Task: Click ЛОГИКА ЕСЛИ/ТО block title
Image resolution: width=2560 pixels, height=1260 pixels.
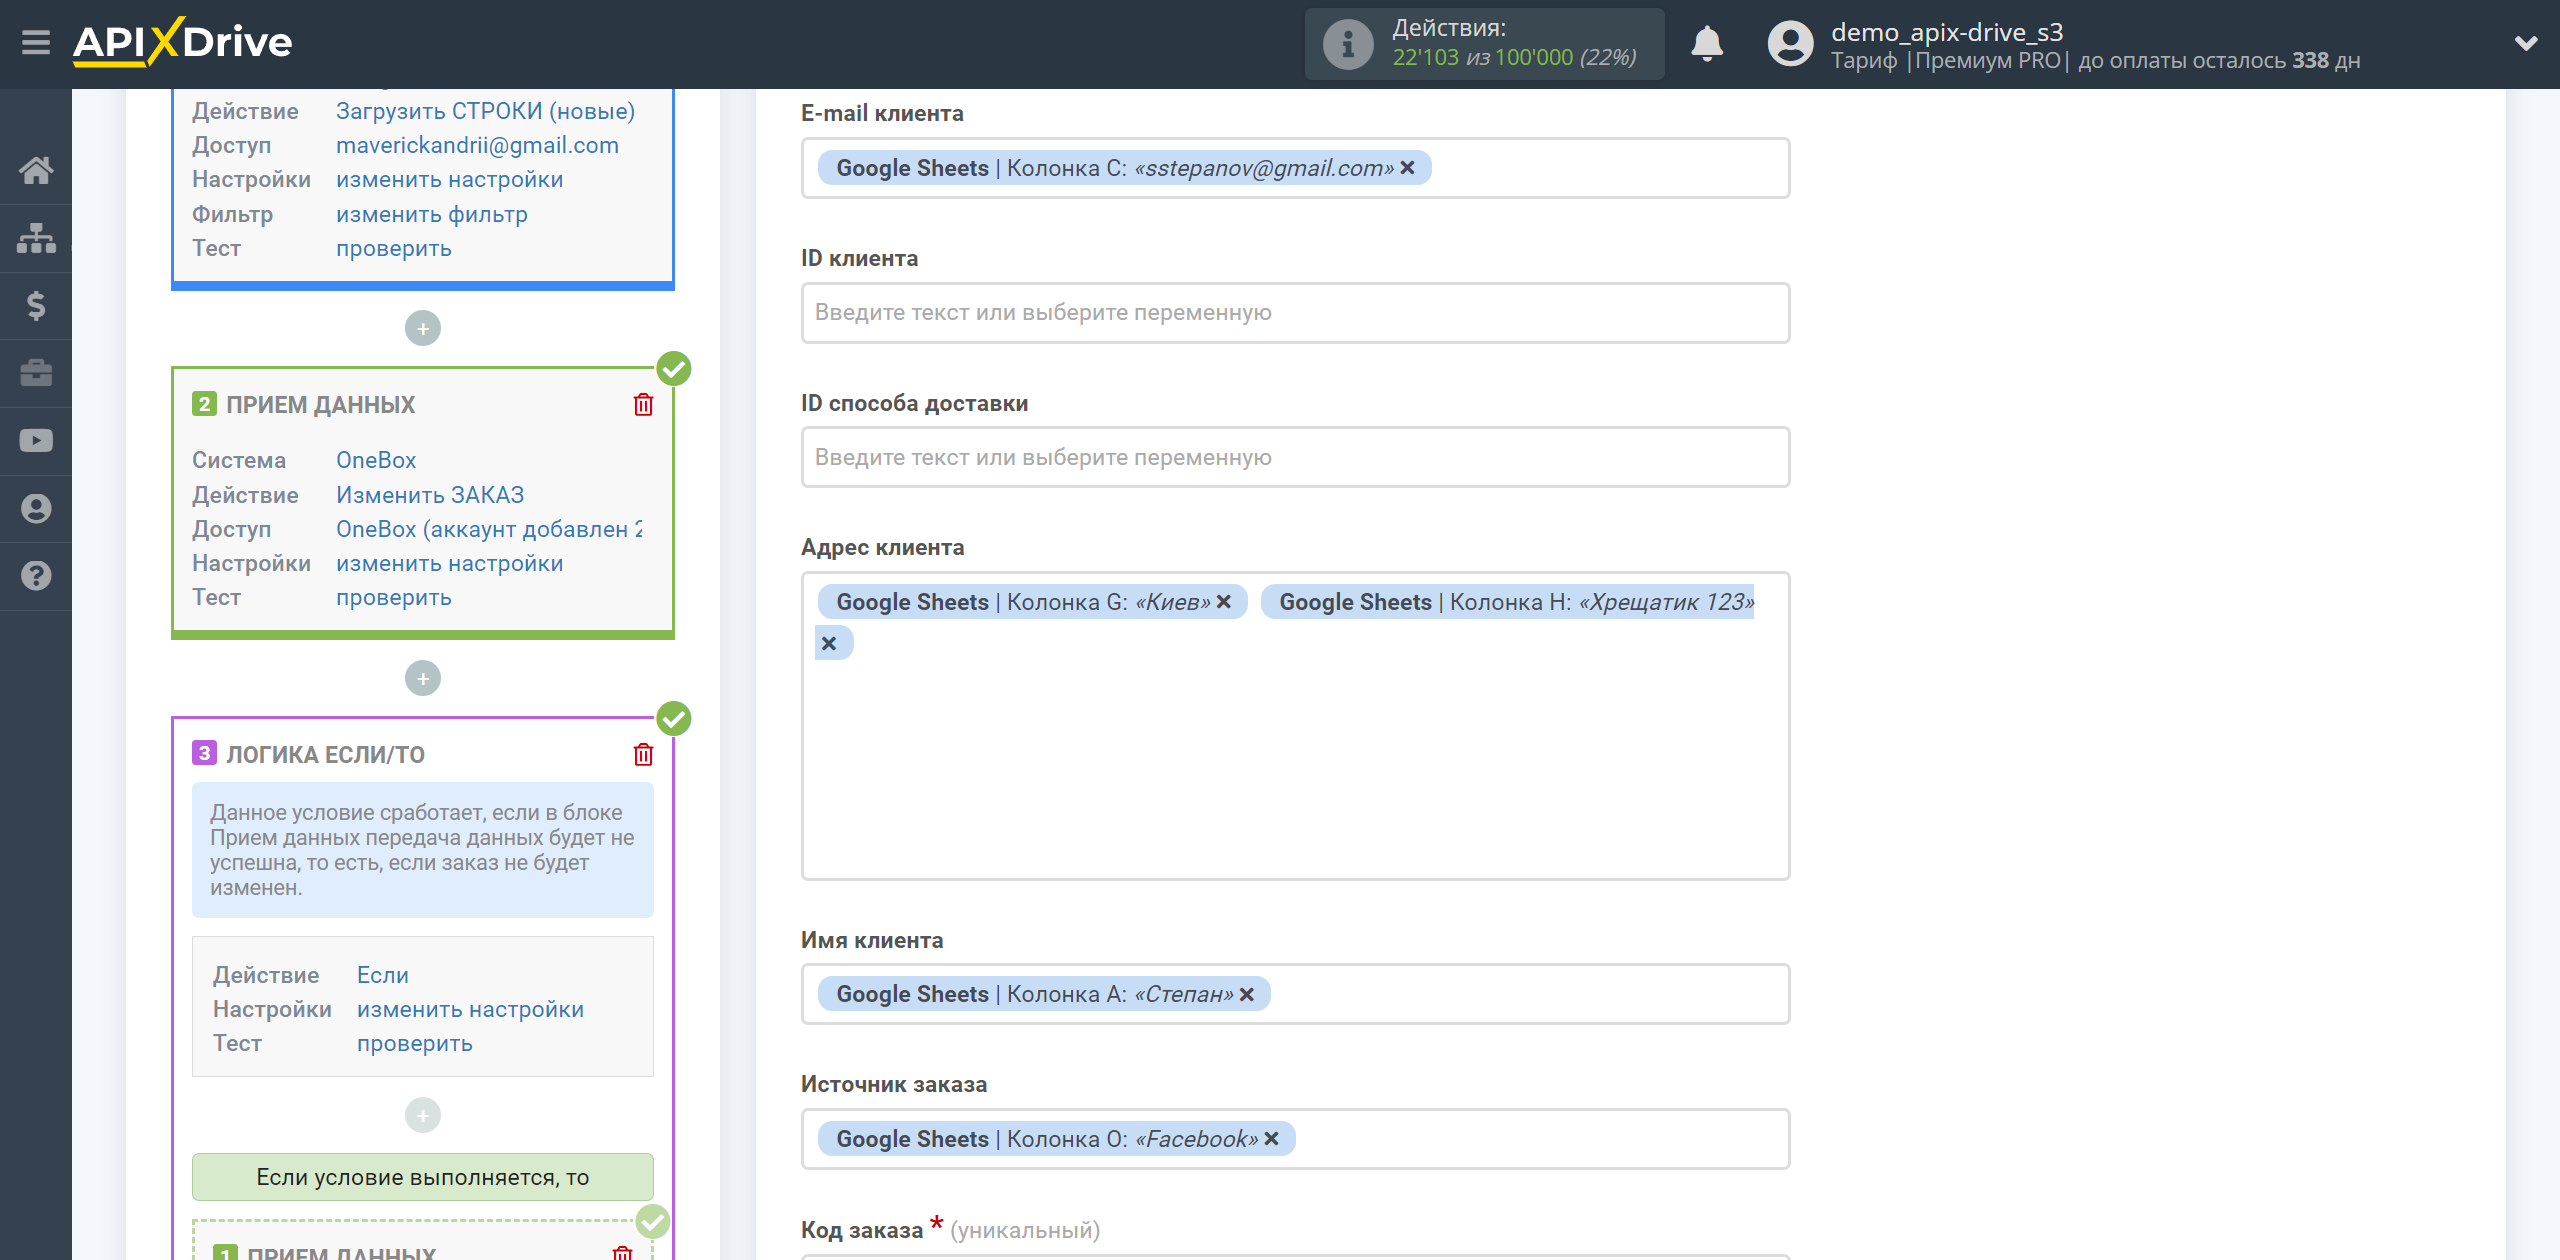Action: click(325, 755)
